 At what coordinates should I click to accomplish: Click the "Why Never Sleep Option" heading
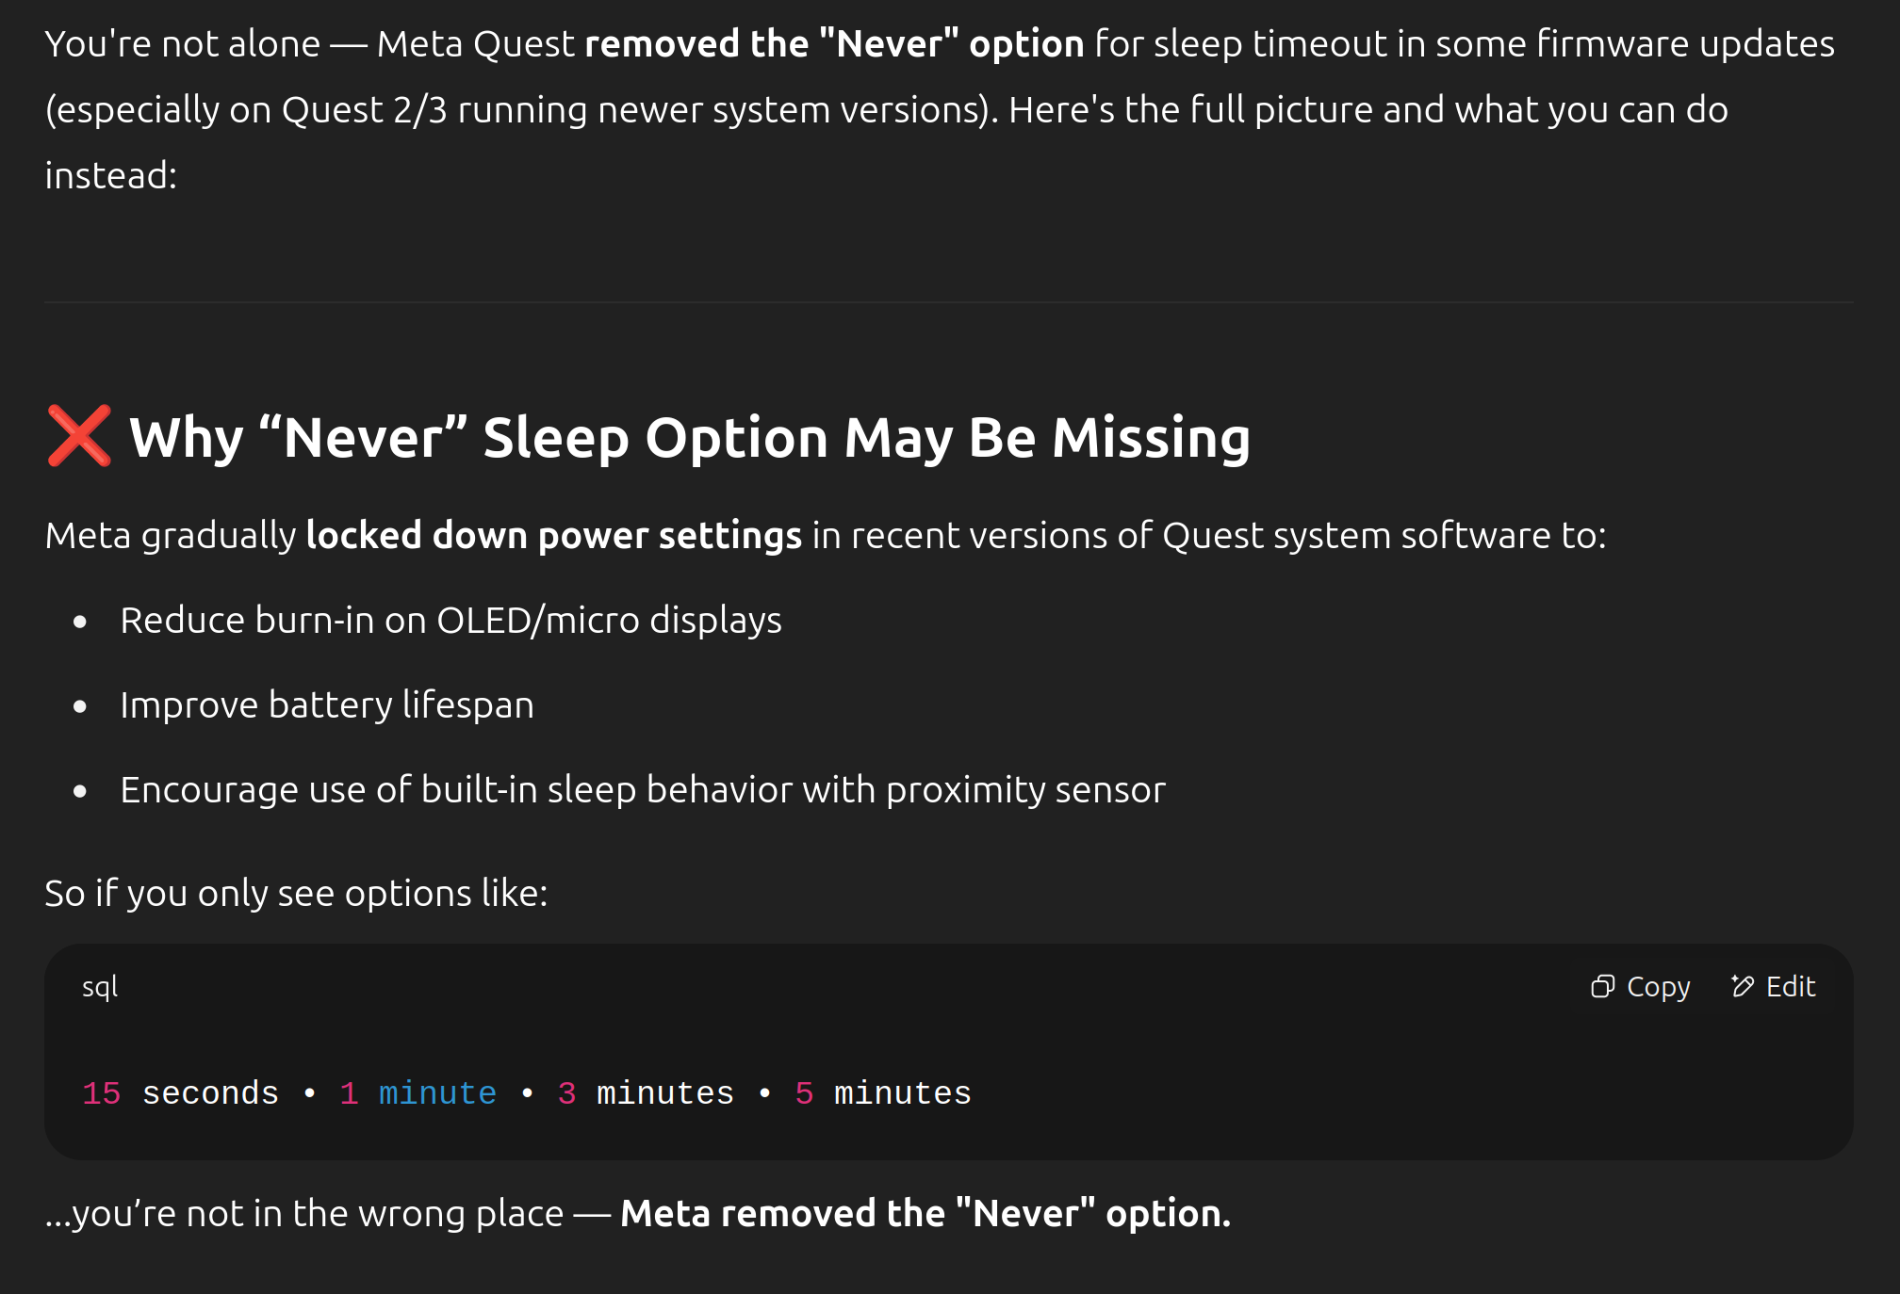[690, 438]
